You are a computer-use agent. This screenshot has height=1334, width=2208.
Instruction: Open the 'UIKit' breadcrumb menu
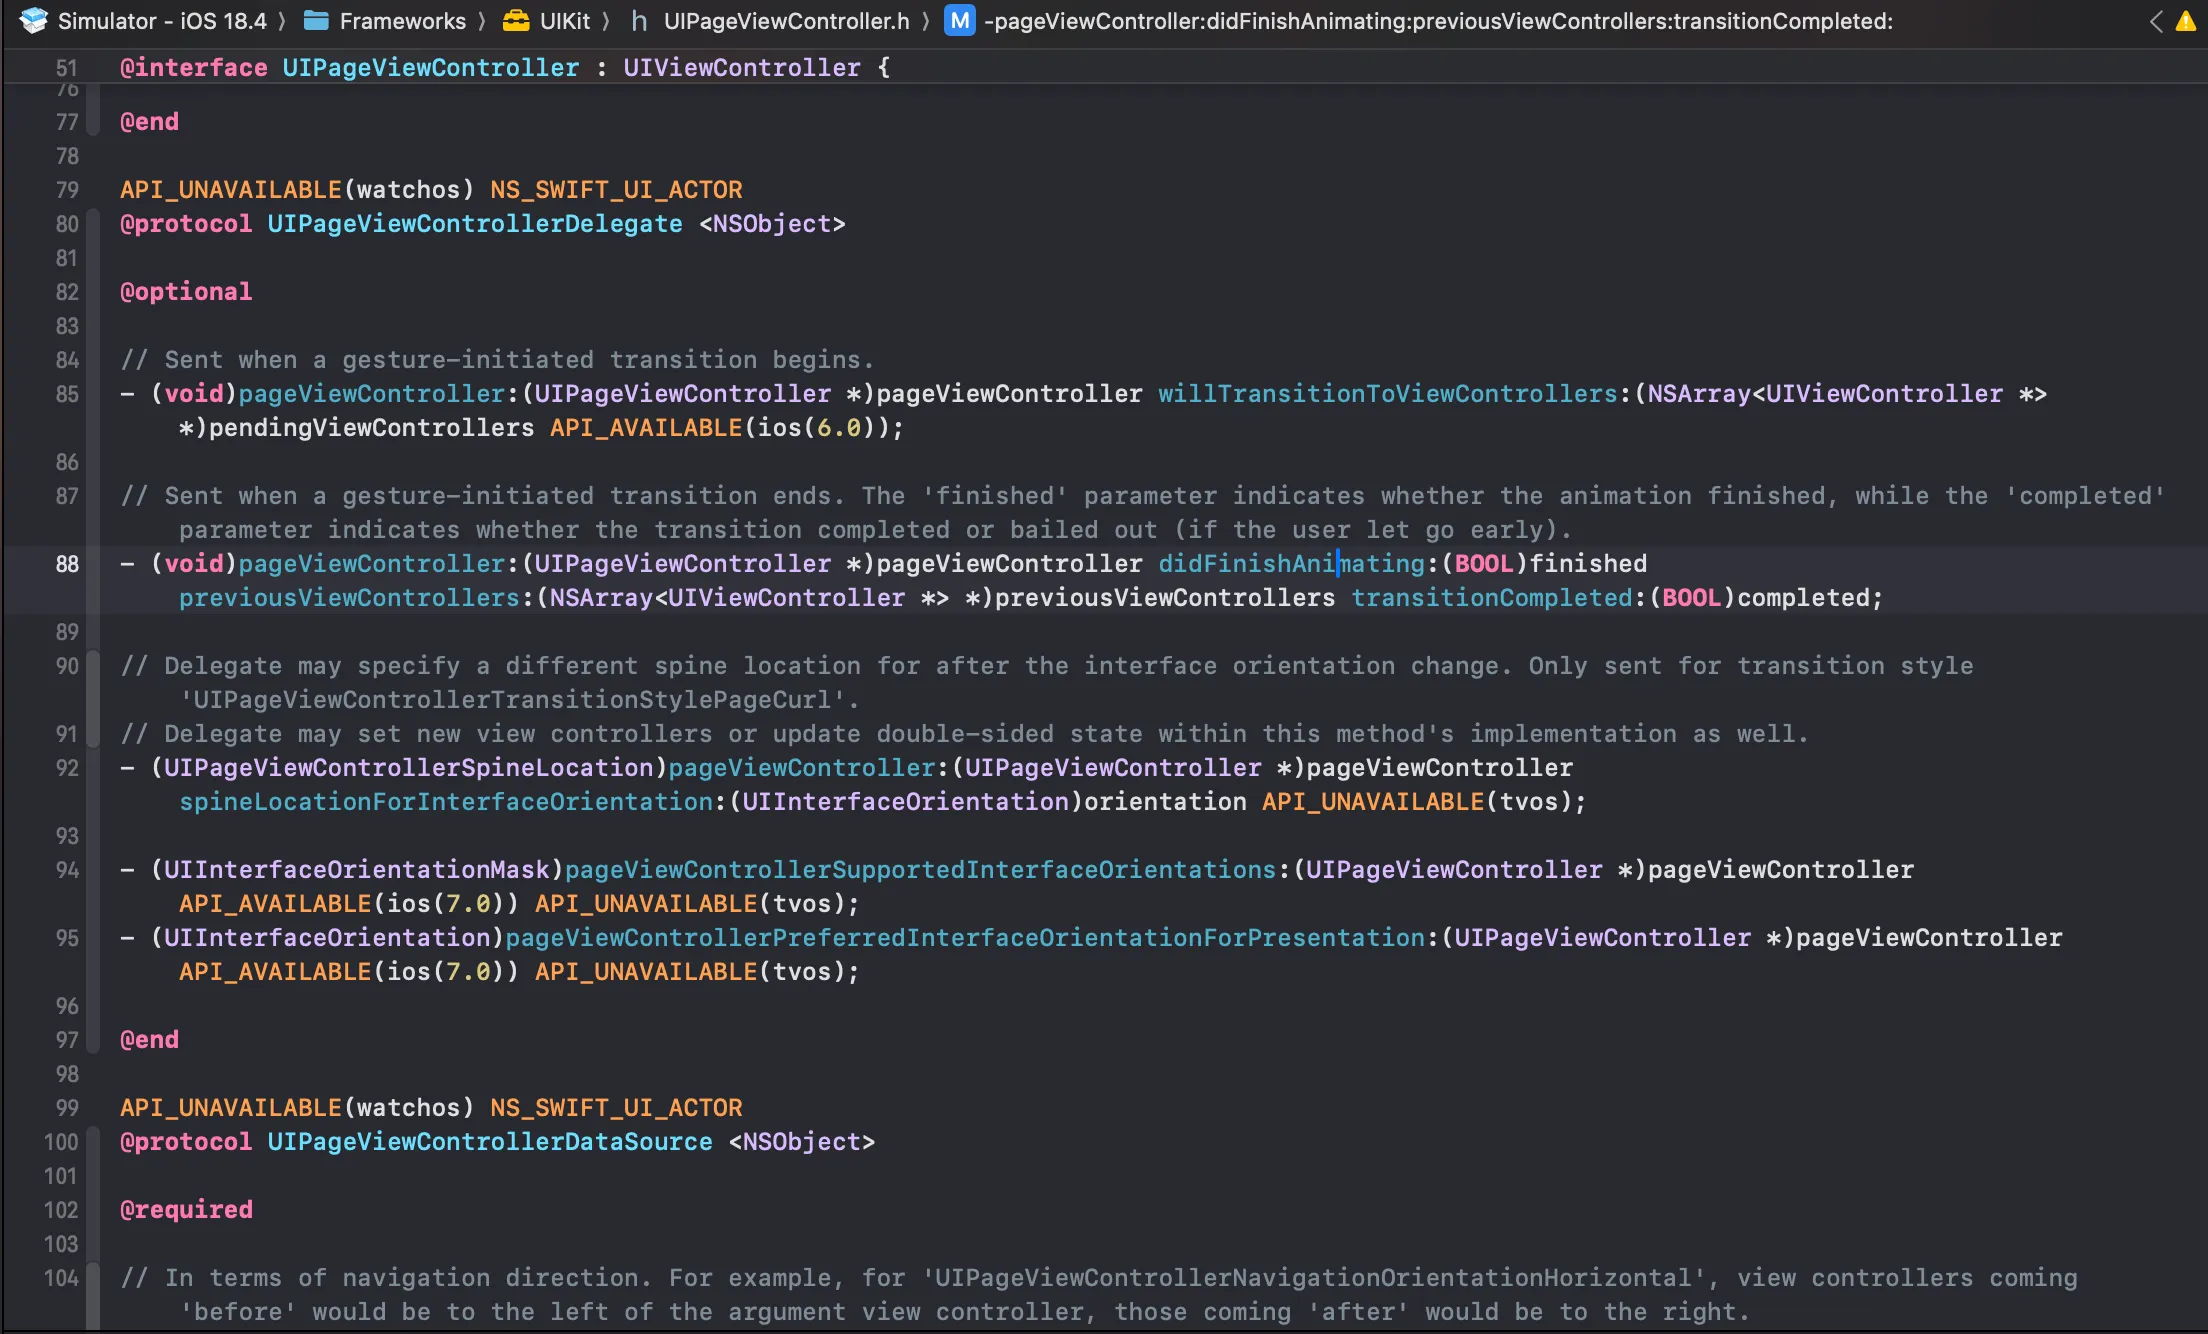565,21
